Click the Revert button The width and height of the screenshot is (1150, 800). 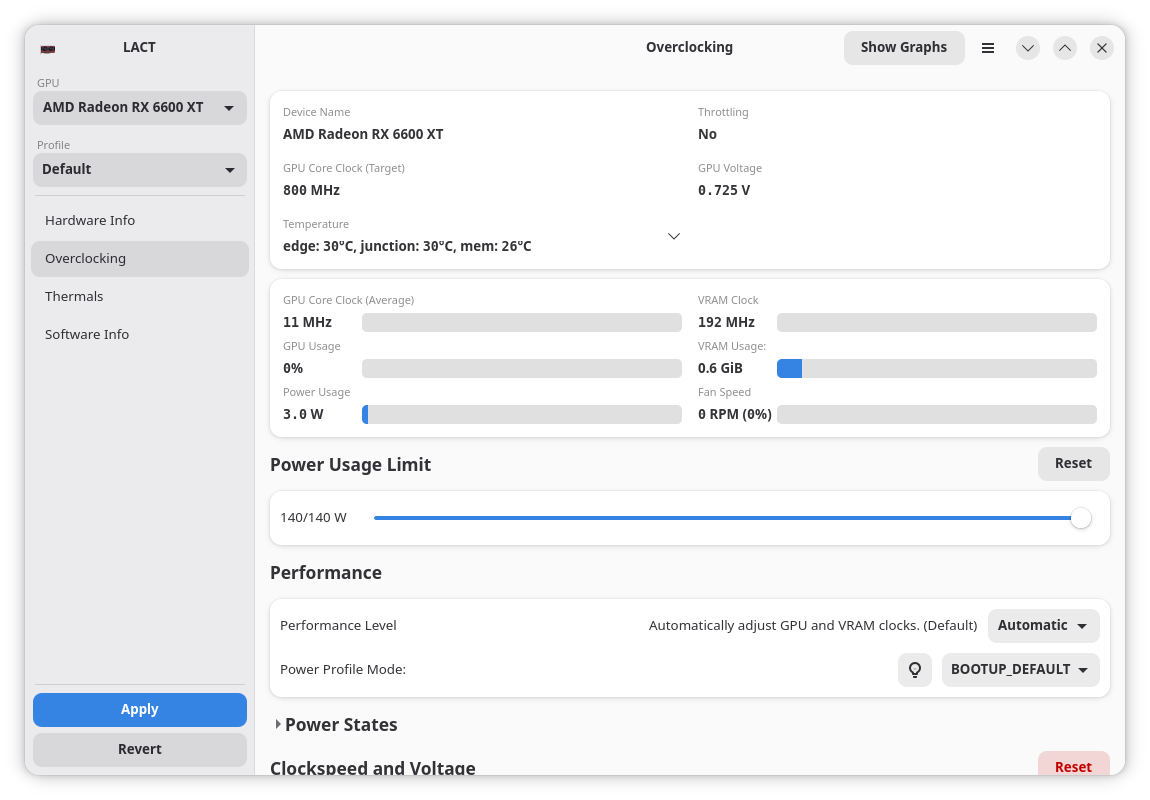[x=139, y=749]
